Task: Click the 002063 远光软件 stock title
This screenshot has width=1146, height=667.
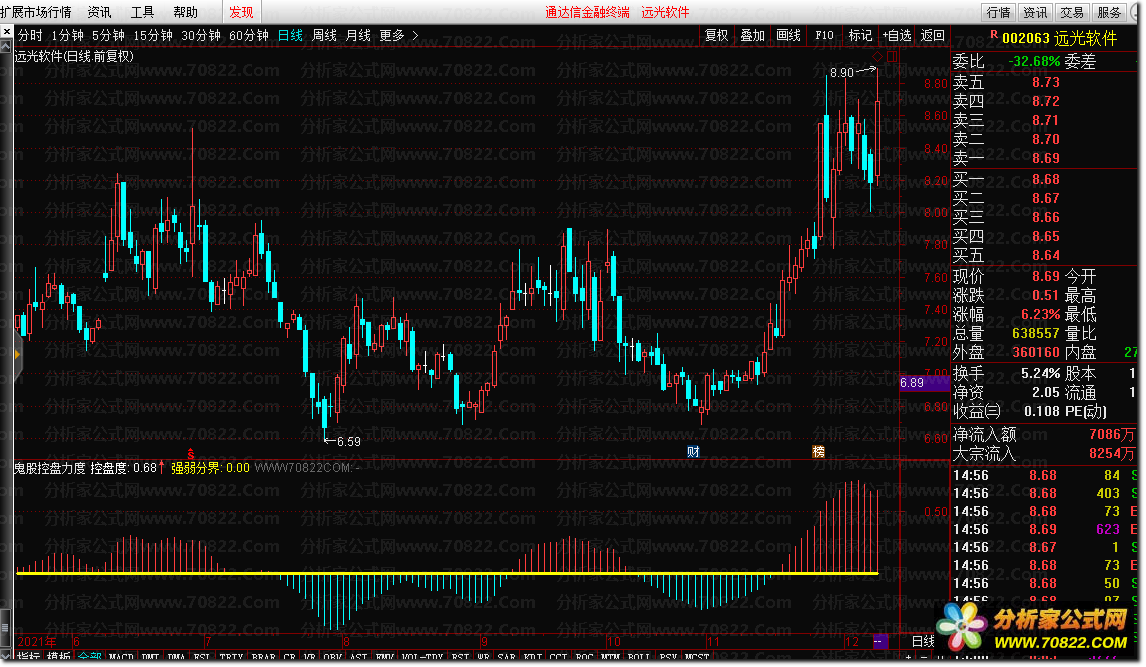Action: click(x=1059, y=38)
